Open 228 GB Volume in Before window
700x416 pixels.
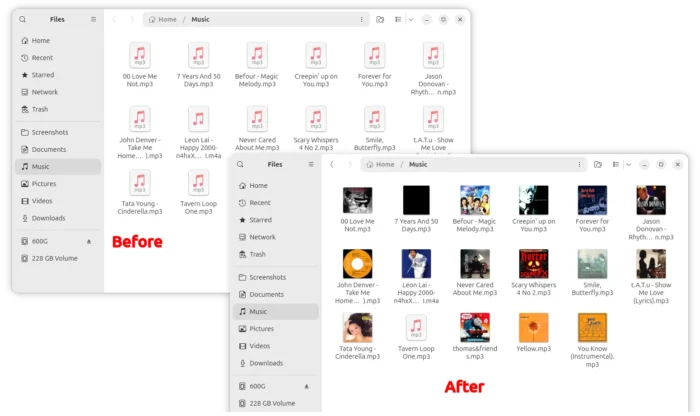pyautogui.click(x=58, y=258)
